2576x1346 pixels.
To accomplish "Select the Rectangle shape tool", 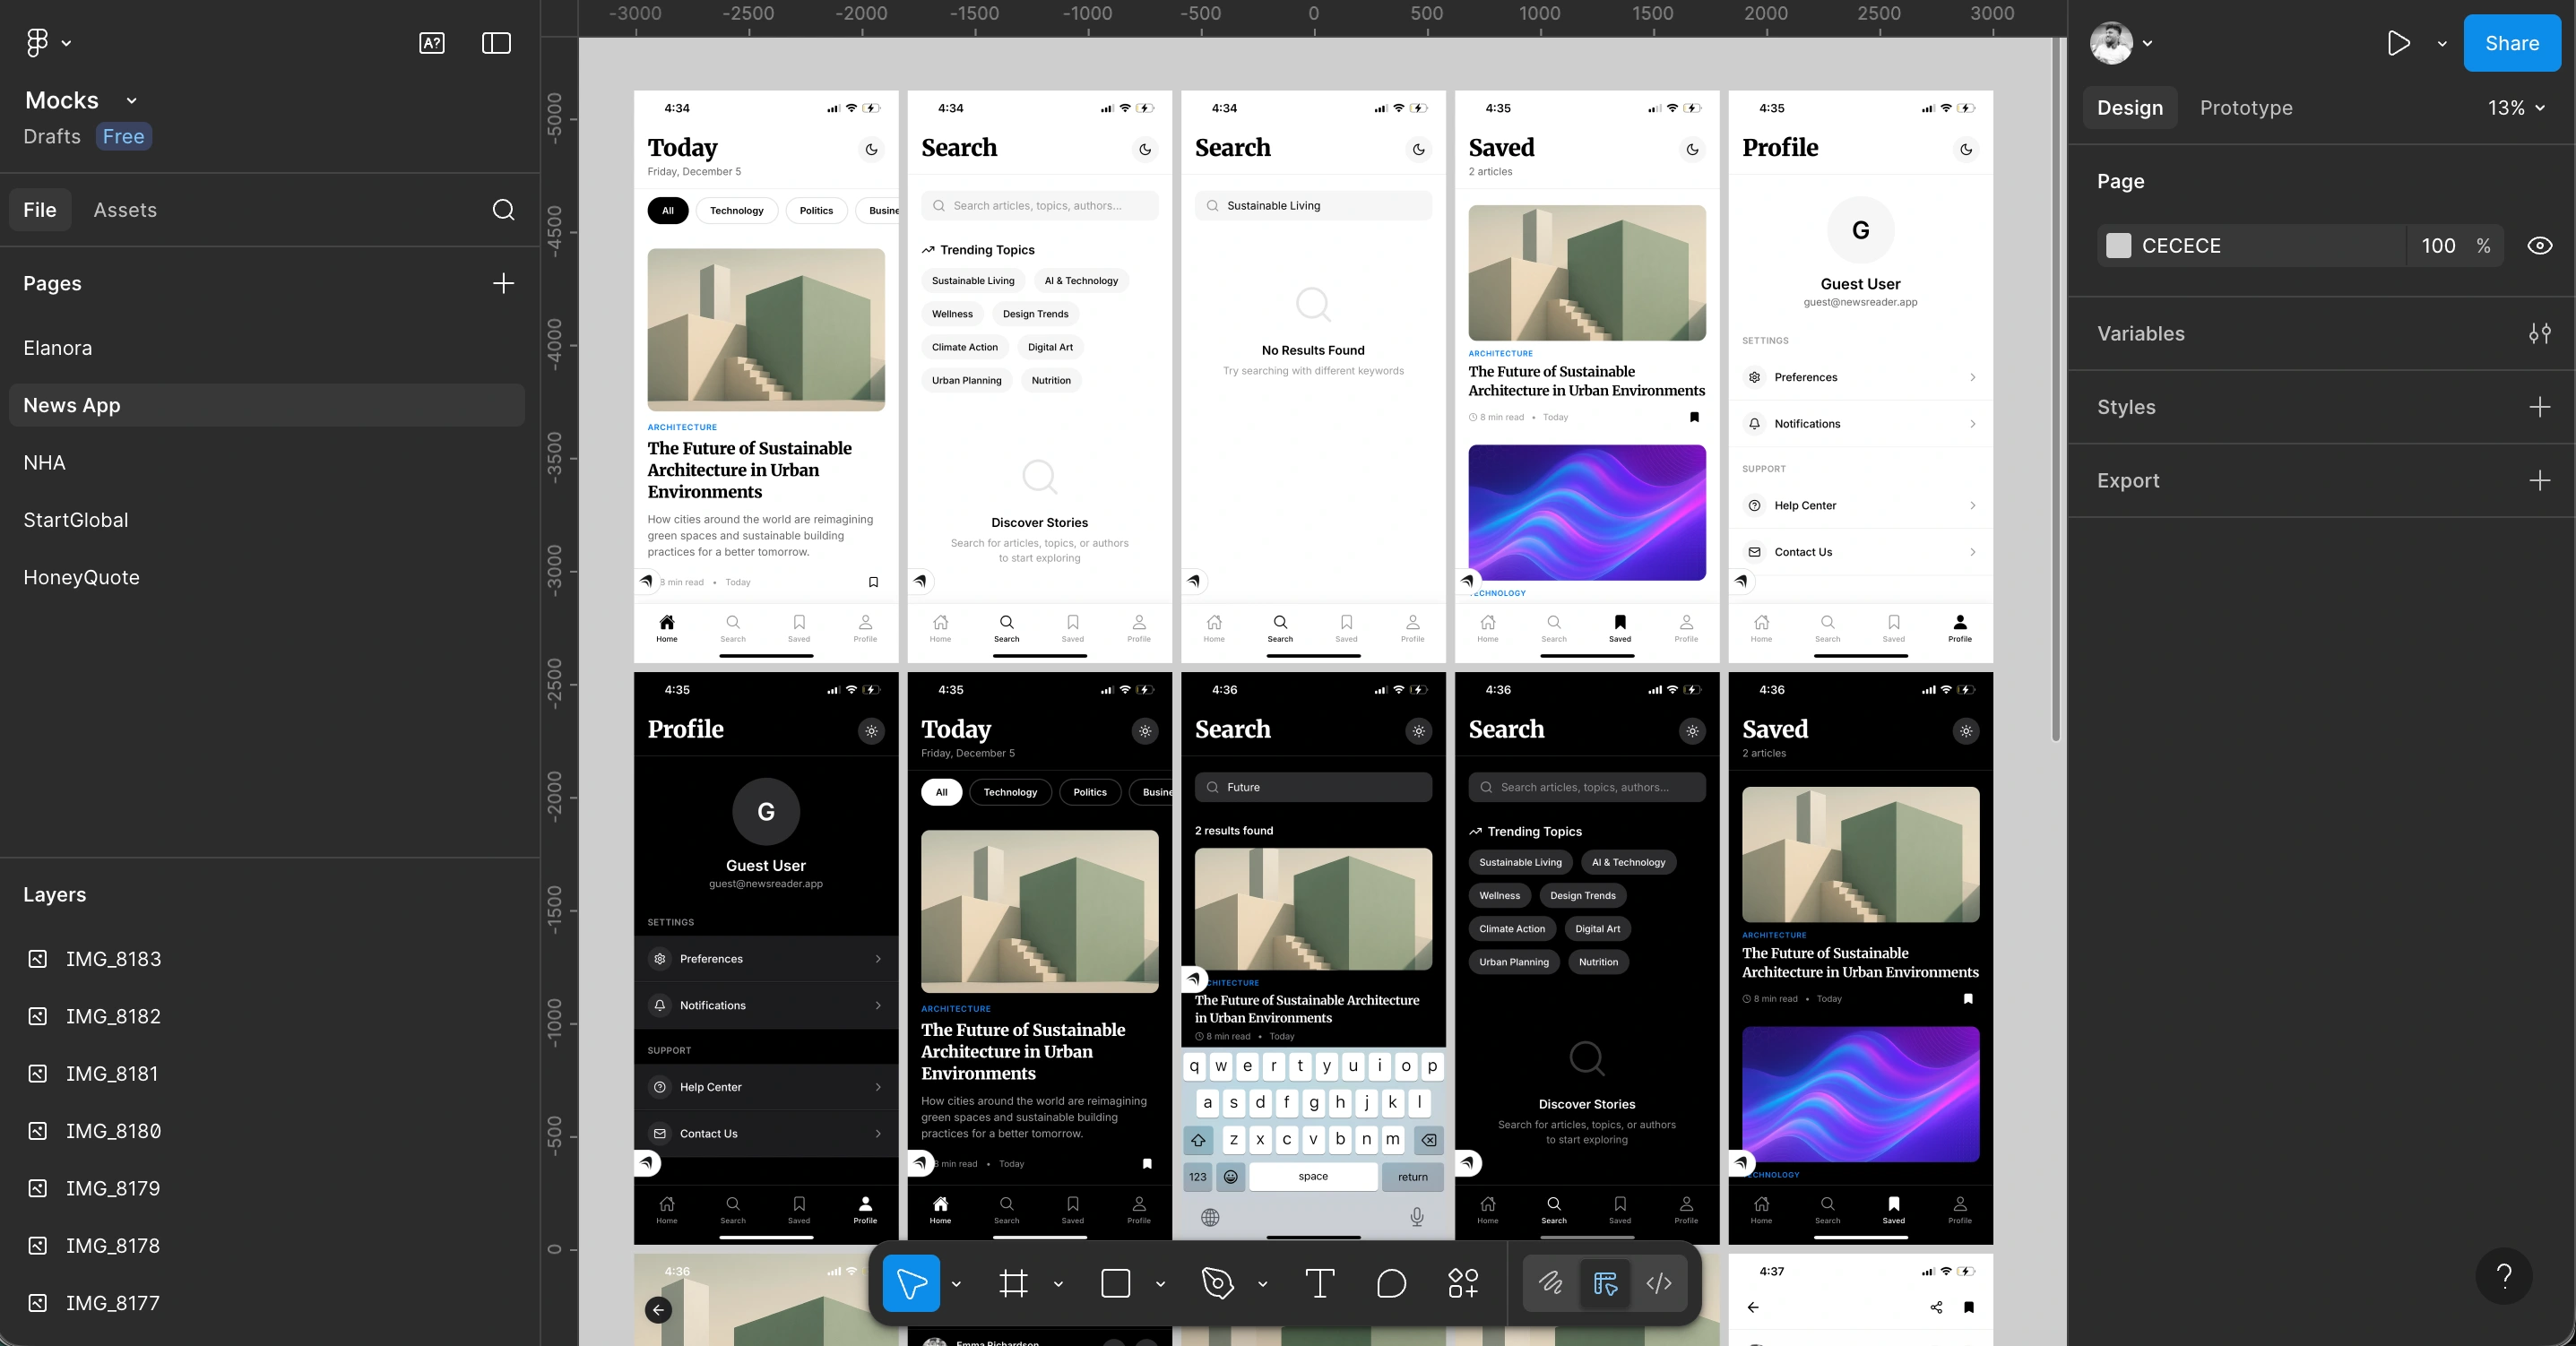I will [1115, 1283].
